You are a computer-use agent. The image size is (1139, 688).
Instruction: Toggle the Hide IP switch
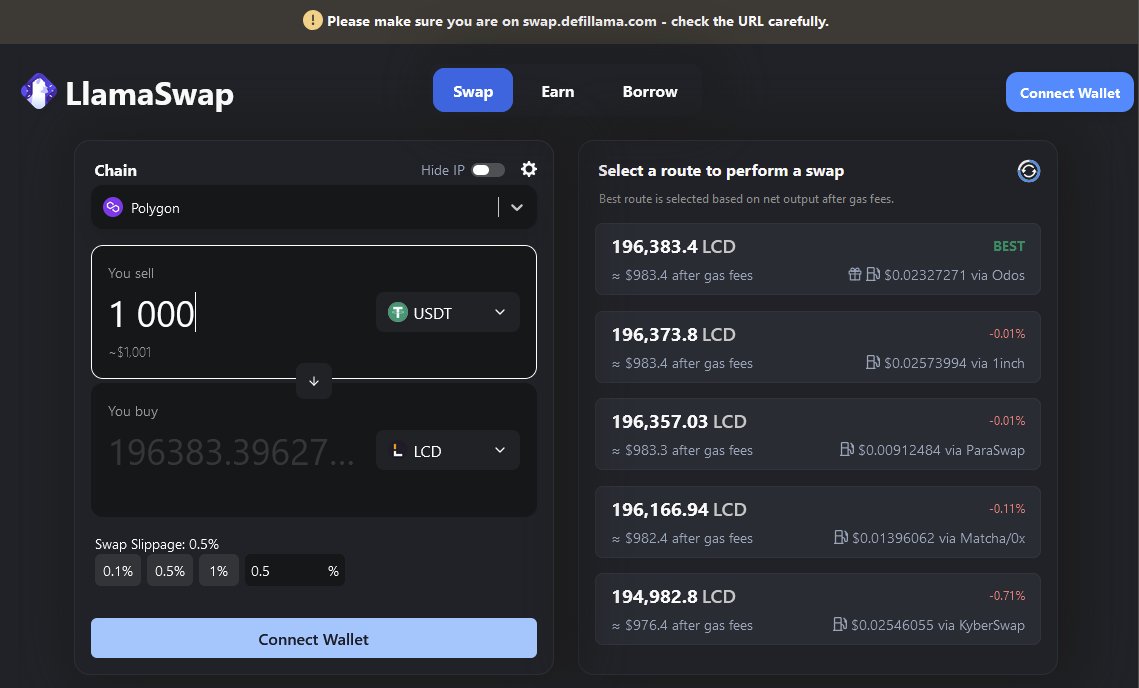487,170
